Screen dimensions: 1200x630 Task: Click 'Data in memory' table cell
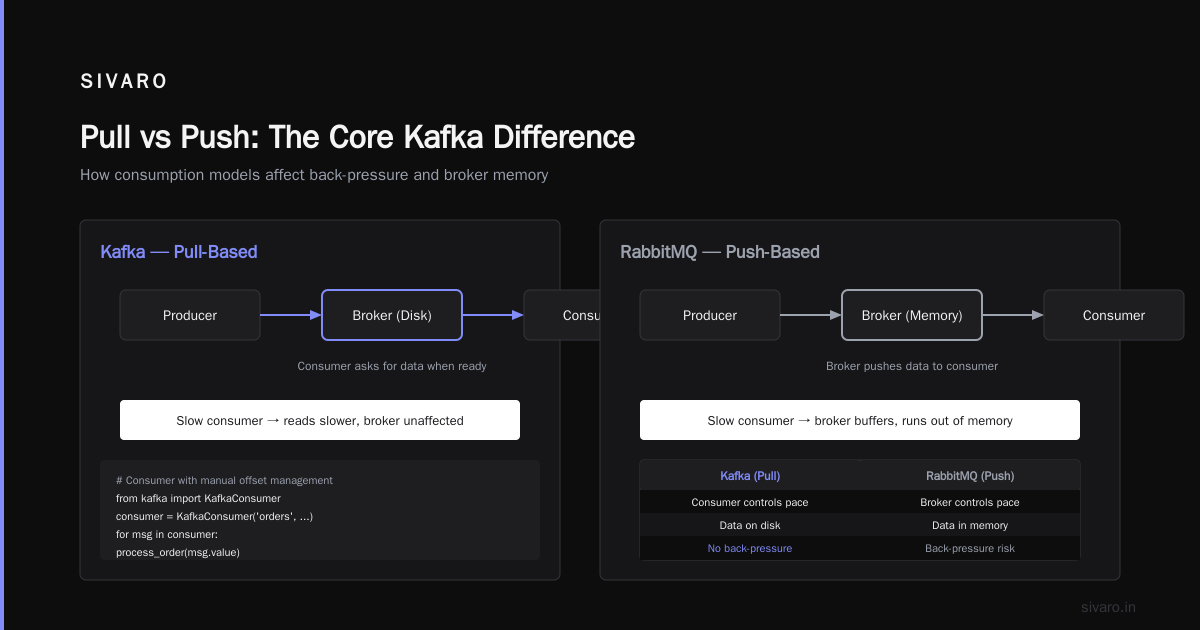pos(970,525)
